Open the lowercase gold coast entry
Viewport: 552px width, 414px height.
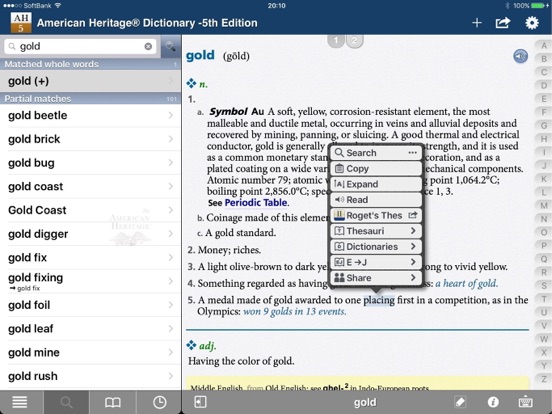[90, 186]
